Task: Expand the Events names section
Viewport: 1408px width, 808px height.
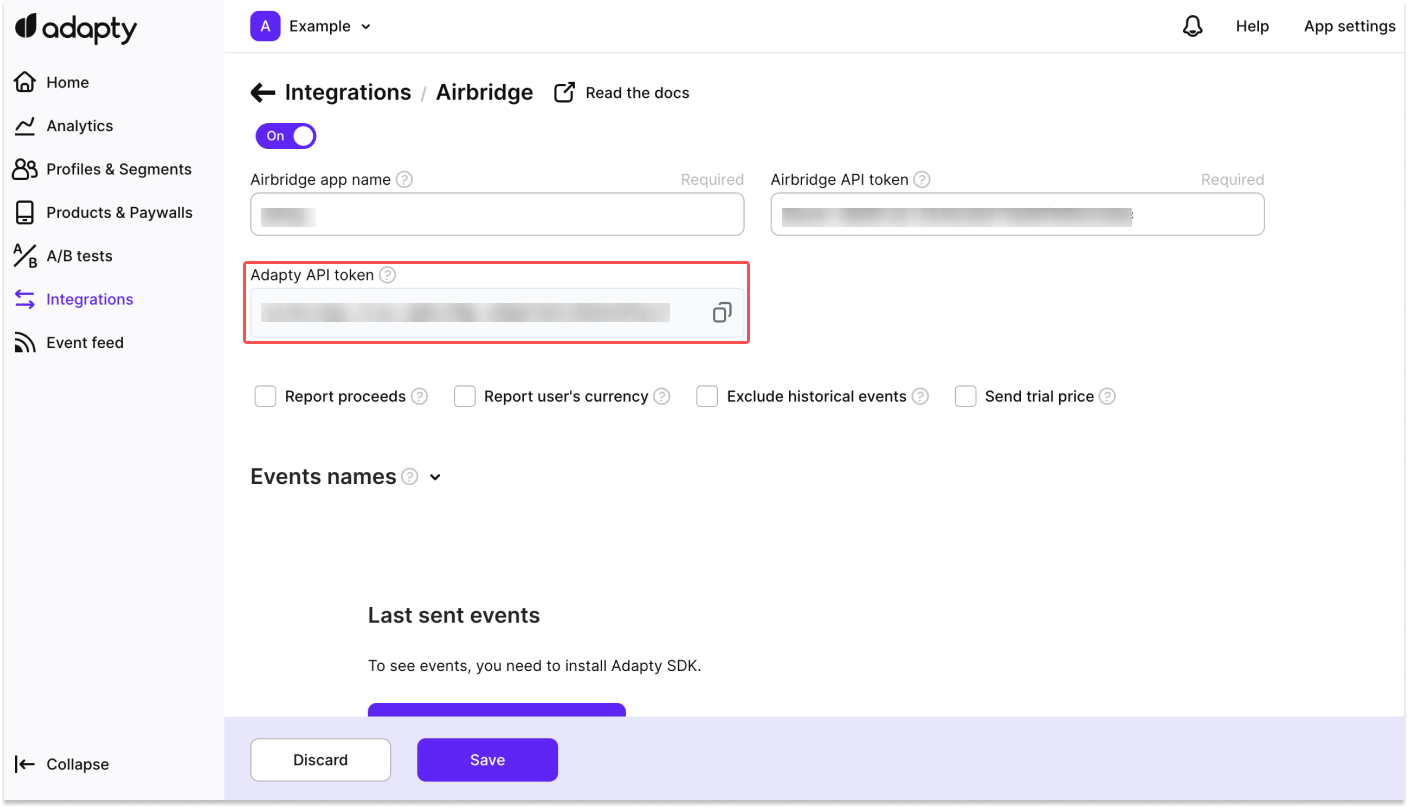Action: coord(435,478)
